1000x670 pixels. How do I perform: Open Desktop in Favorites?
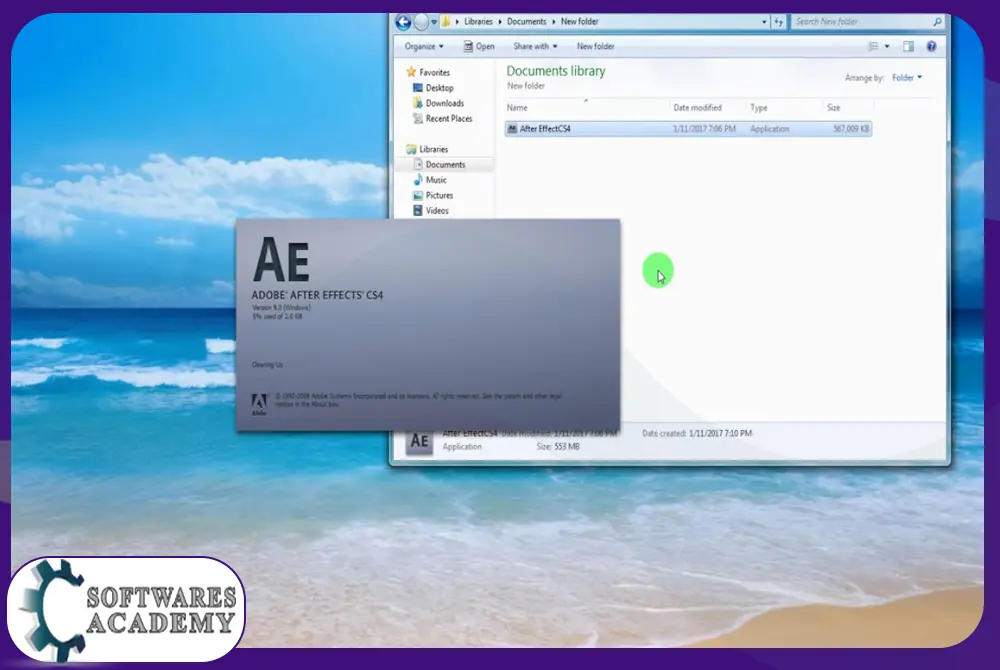tap(439, 88)
